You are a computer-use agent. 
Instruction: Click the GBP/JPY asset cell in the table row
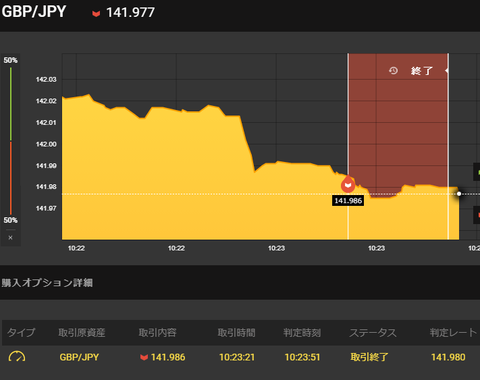tap(79, 357)
